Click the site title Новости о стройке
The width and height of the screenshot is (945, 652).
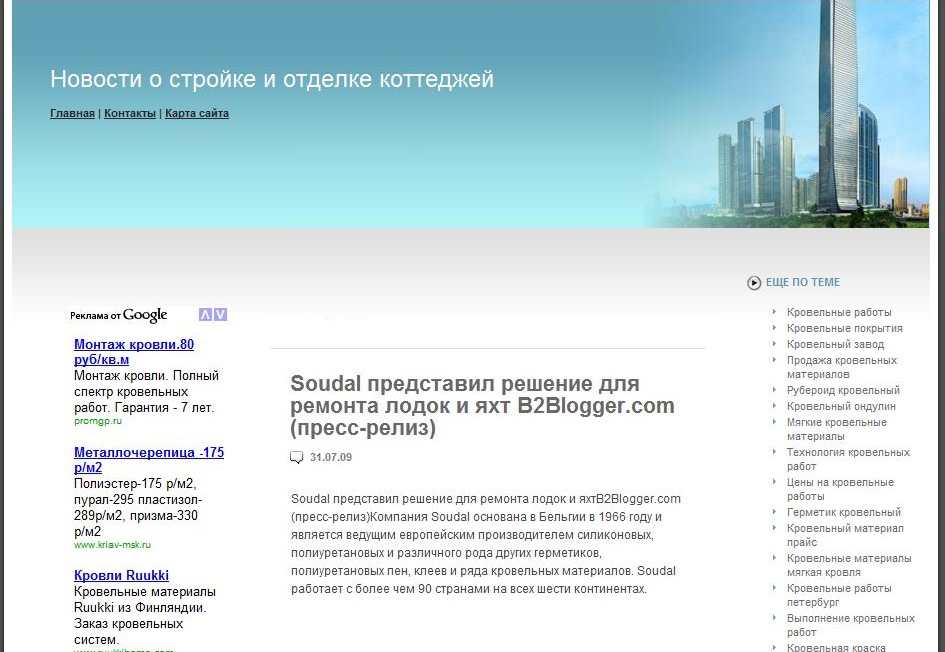(x=272, y=79)
